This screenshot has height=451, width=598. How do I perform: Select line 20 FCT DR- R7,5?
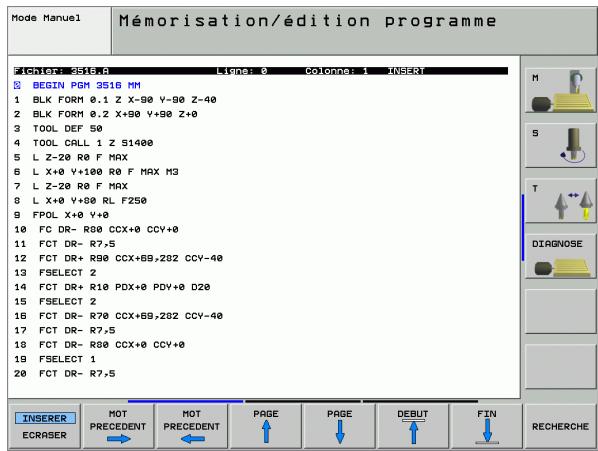(x=64, y=374)
